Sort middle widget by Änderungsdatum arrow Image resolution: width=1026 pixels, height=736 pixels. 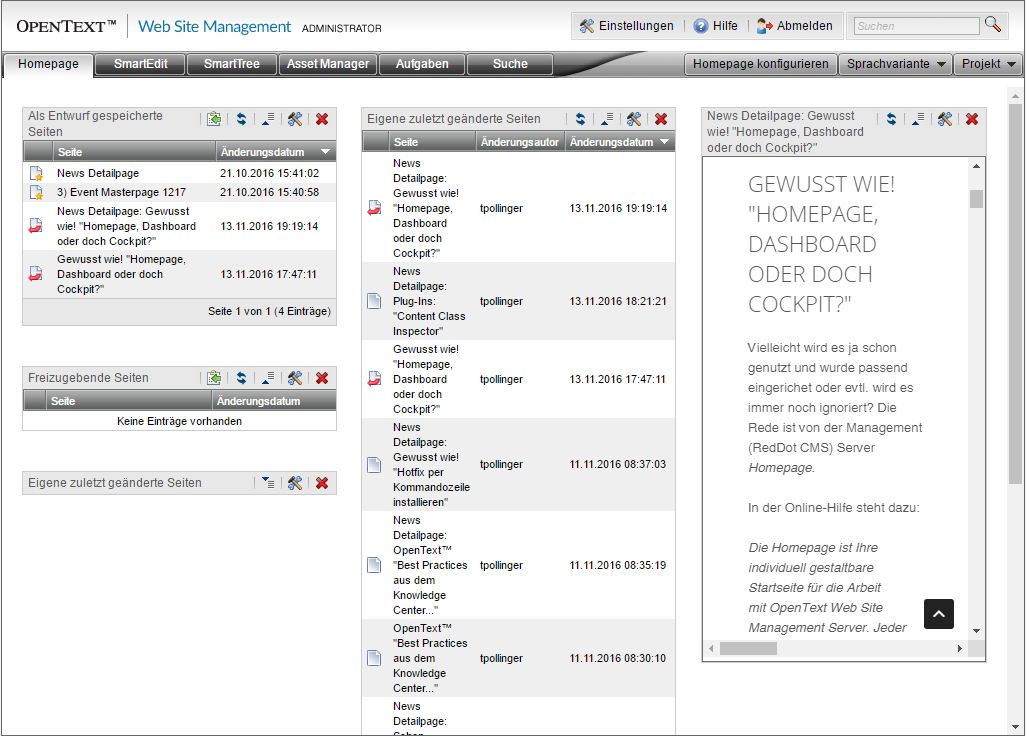[665, 142]
